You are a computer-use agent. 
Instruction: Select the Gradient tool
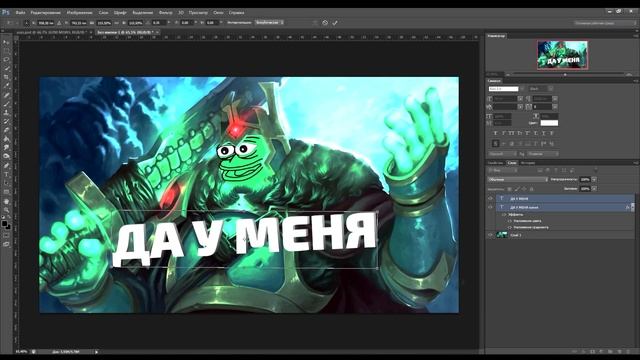[6, 139]
